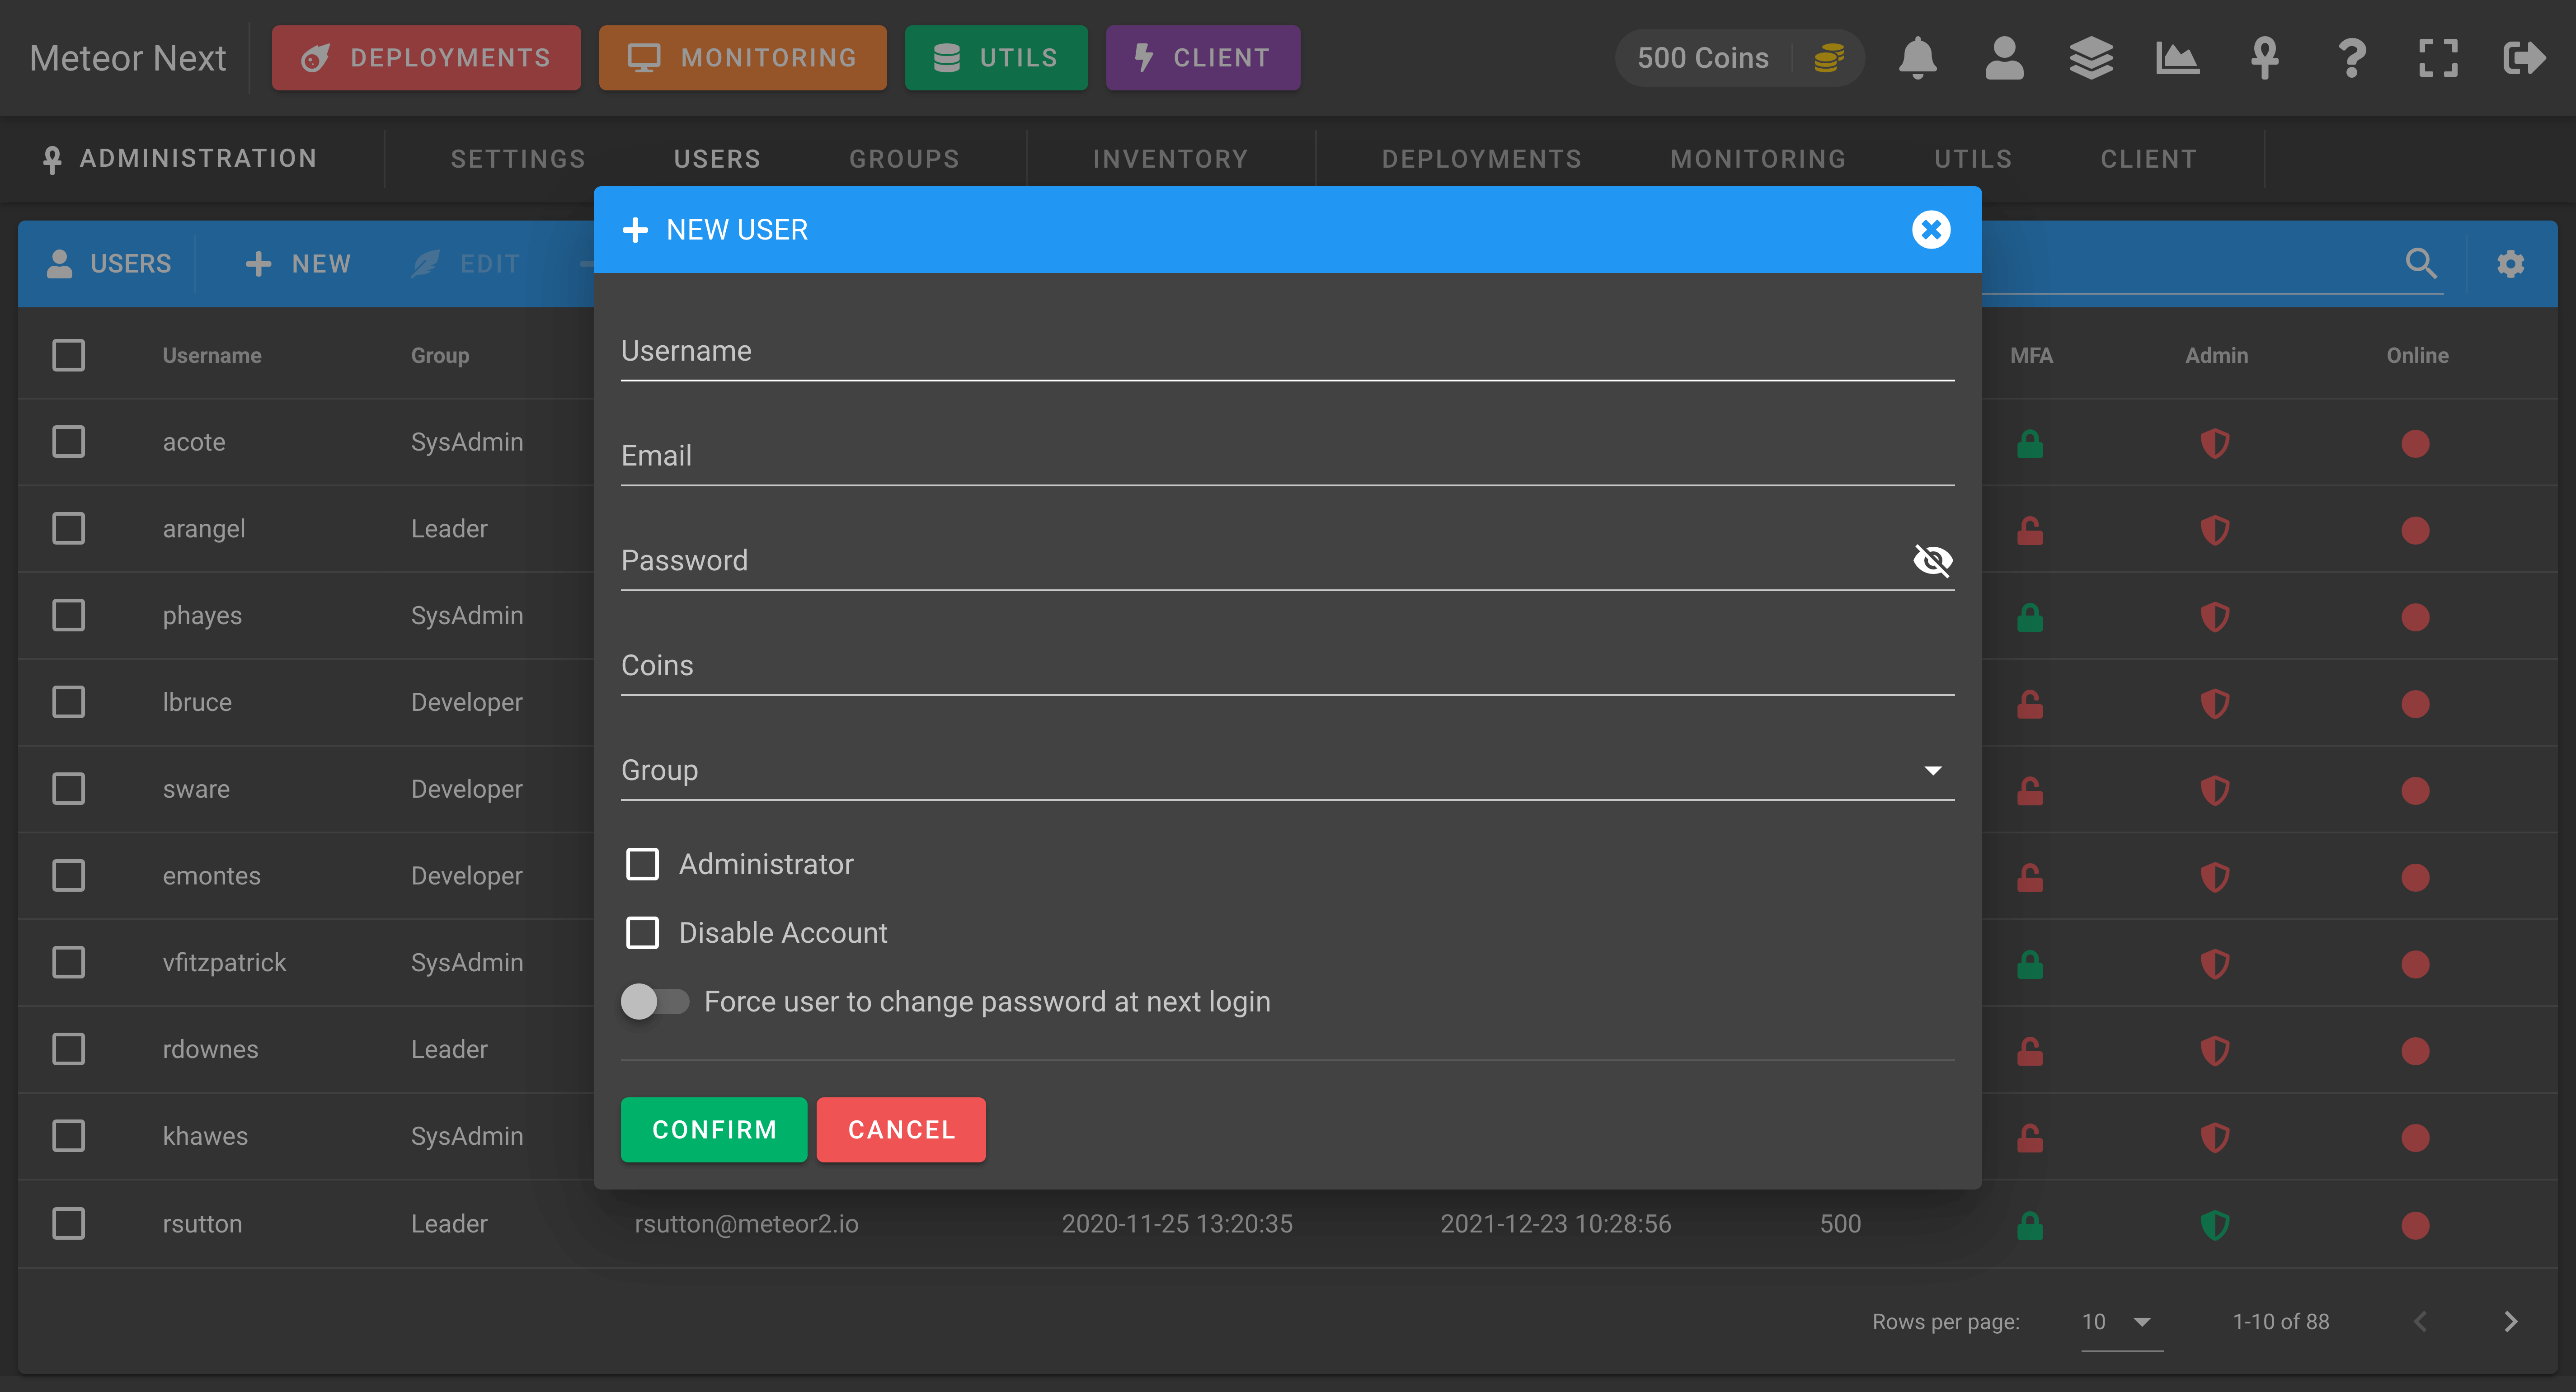The image size is (2576, 1392).
Task: Switch to the Groups tab
Action: pyautogui.click(x=904, y=159)
